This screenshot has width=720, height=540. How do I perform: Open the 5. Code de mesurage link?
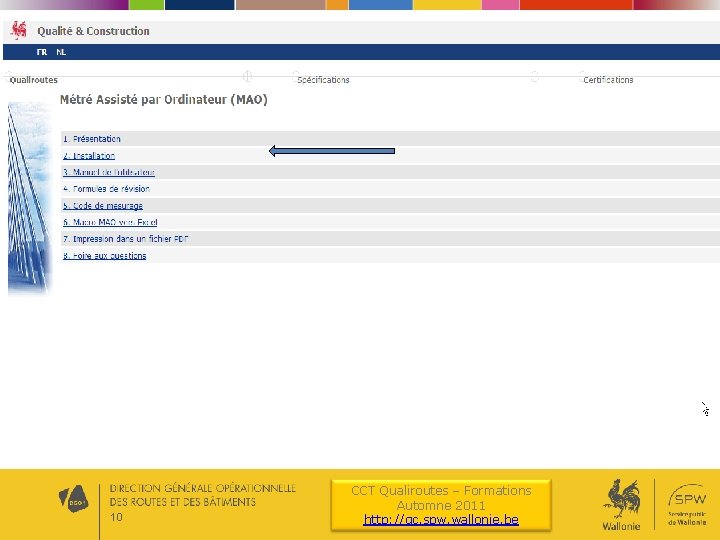(103, 206)
